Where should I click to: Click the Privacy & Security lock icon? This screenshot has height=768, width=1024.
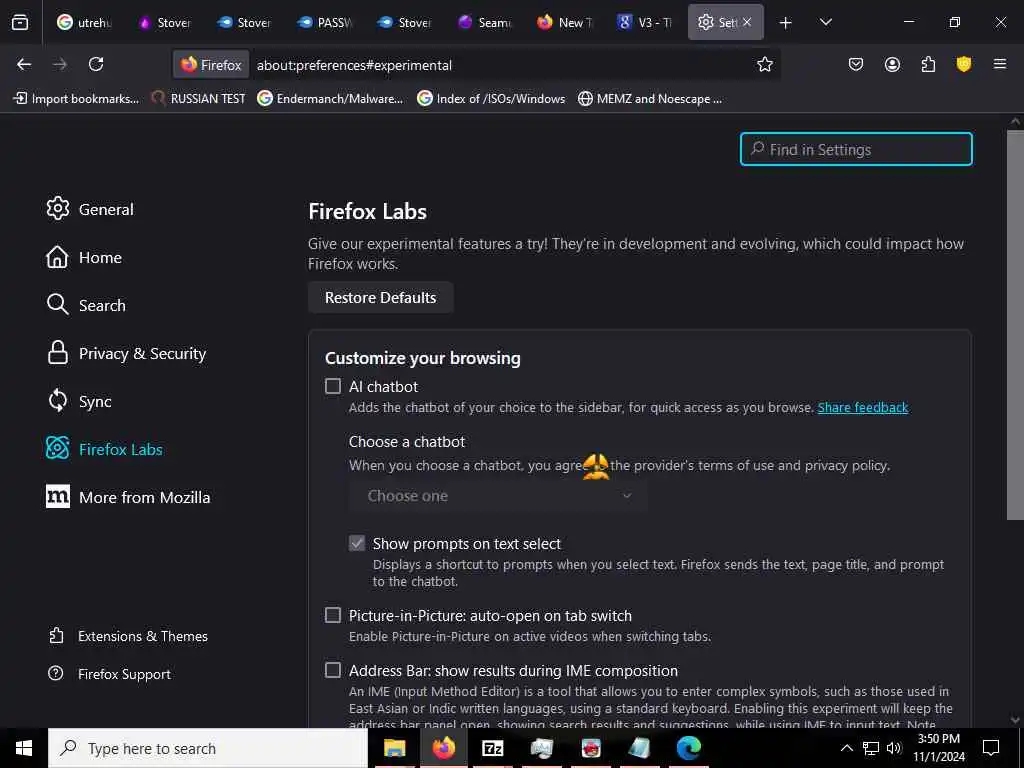pyautogui.click(x=57, y=353)
